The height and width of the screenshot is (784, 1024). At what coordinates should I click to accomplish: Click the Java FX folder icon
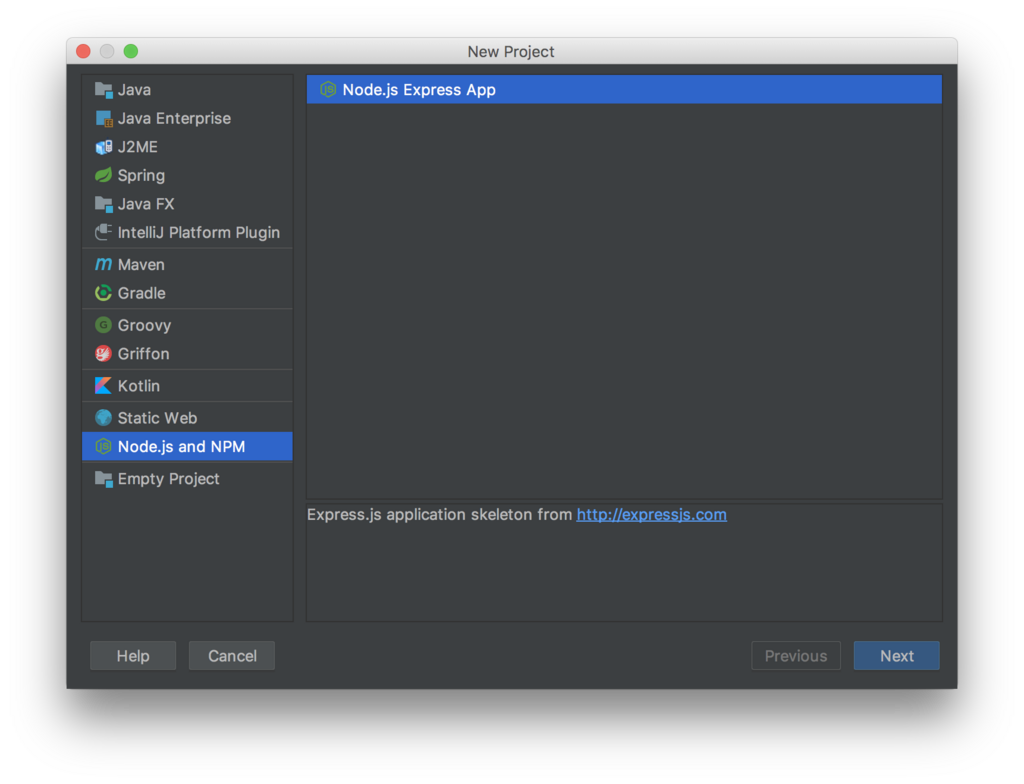point(104,204)
